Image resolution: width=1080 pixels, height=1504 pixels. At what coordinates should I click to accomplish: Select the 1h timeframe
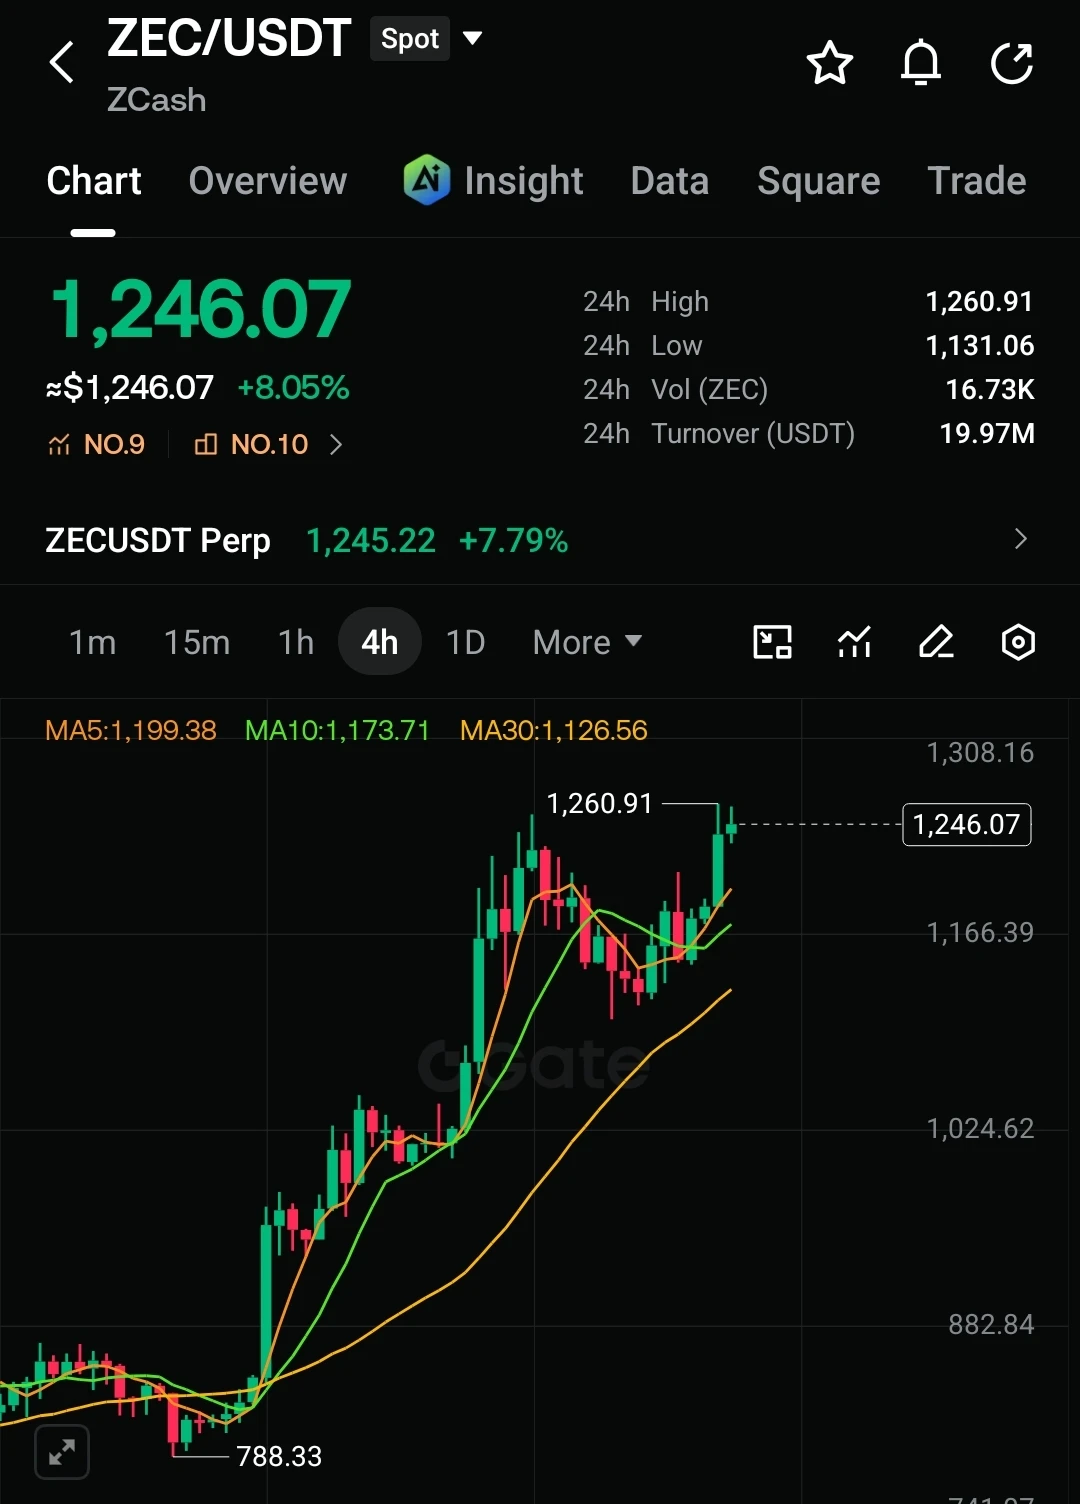296,642
